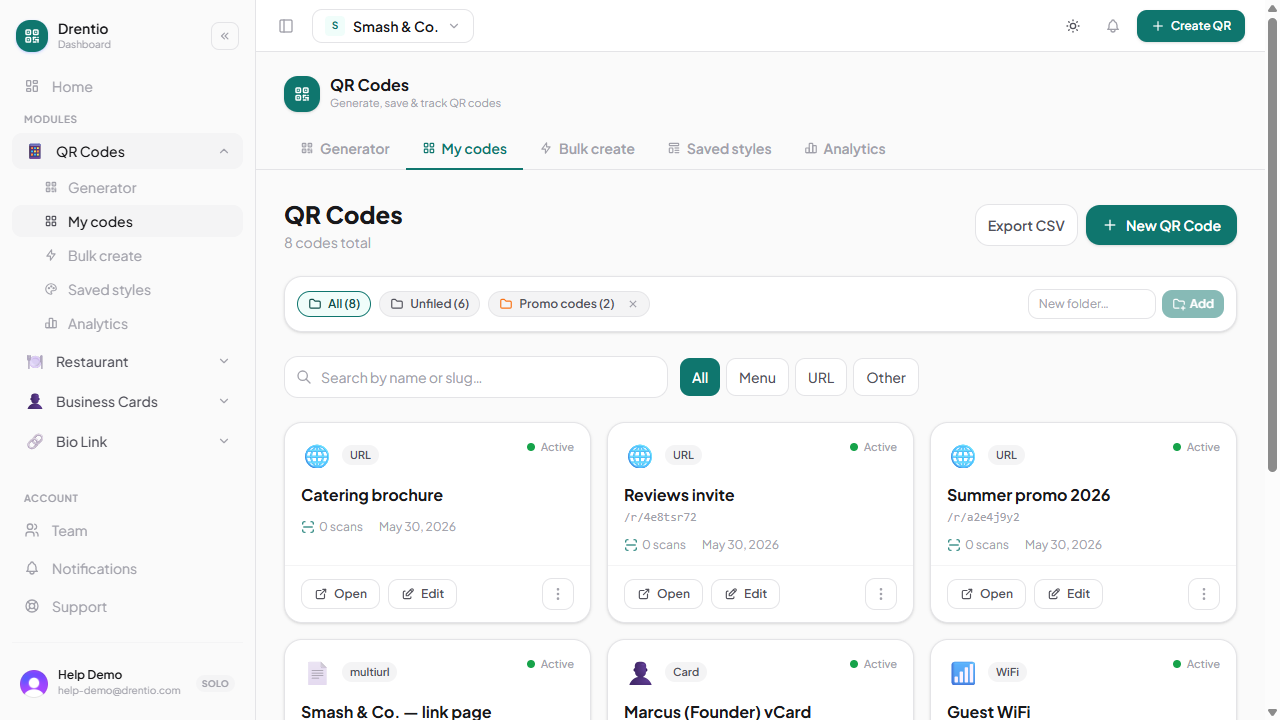Open the Catering brochure code
1280x720 pixels.
pos(340,594)
